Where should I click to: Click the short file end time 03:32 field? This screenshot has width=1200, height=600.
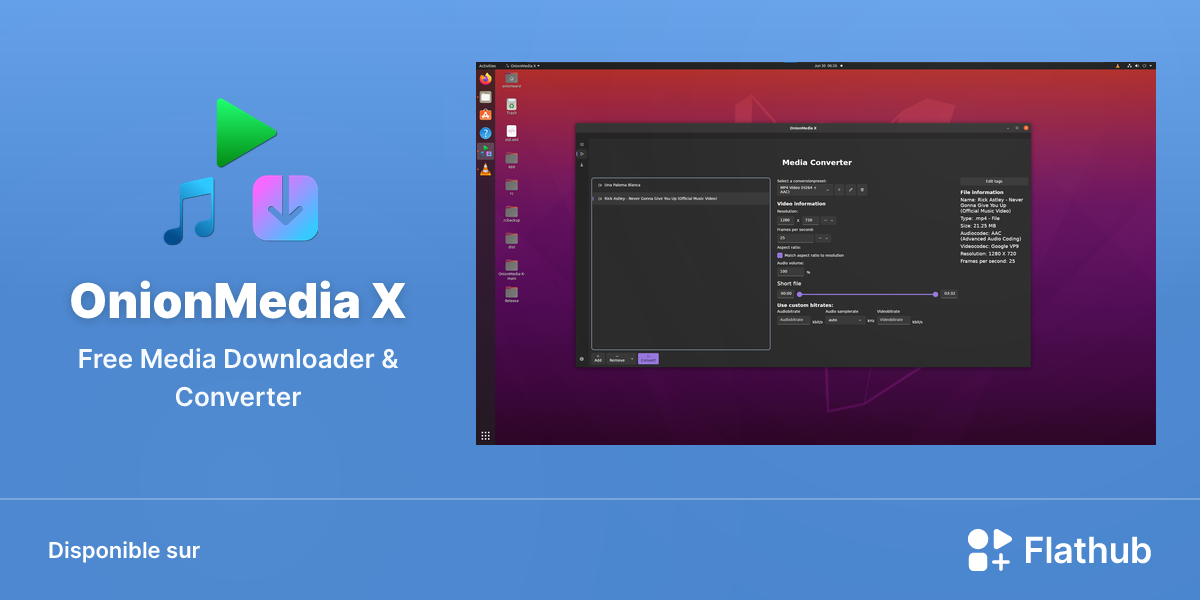pos(949,293)
